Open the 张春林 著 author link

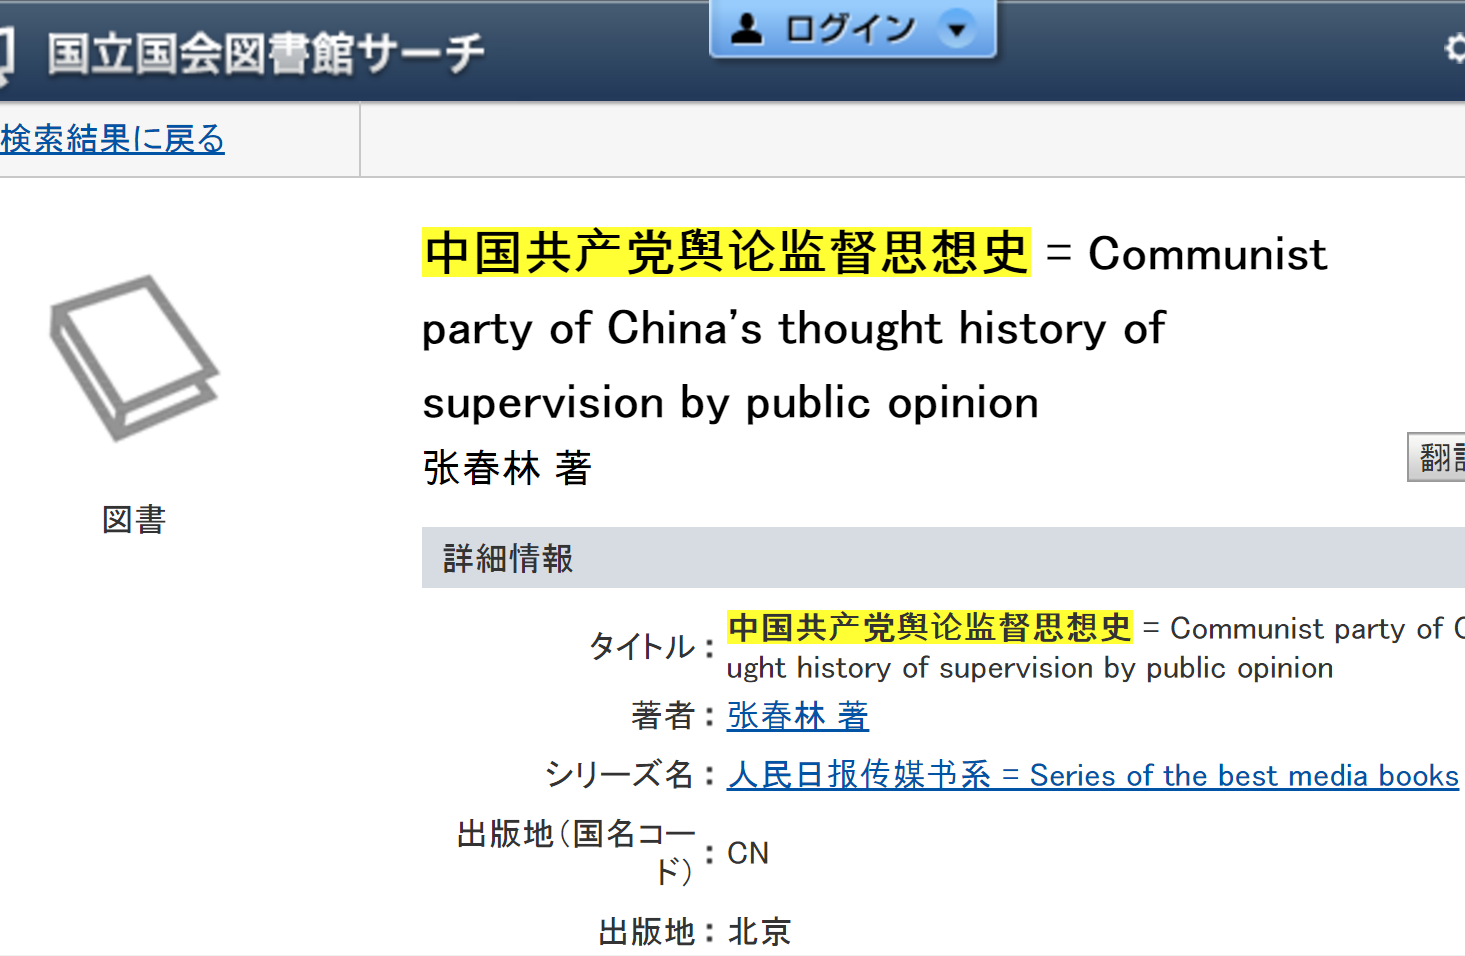coord(797,716)
